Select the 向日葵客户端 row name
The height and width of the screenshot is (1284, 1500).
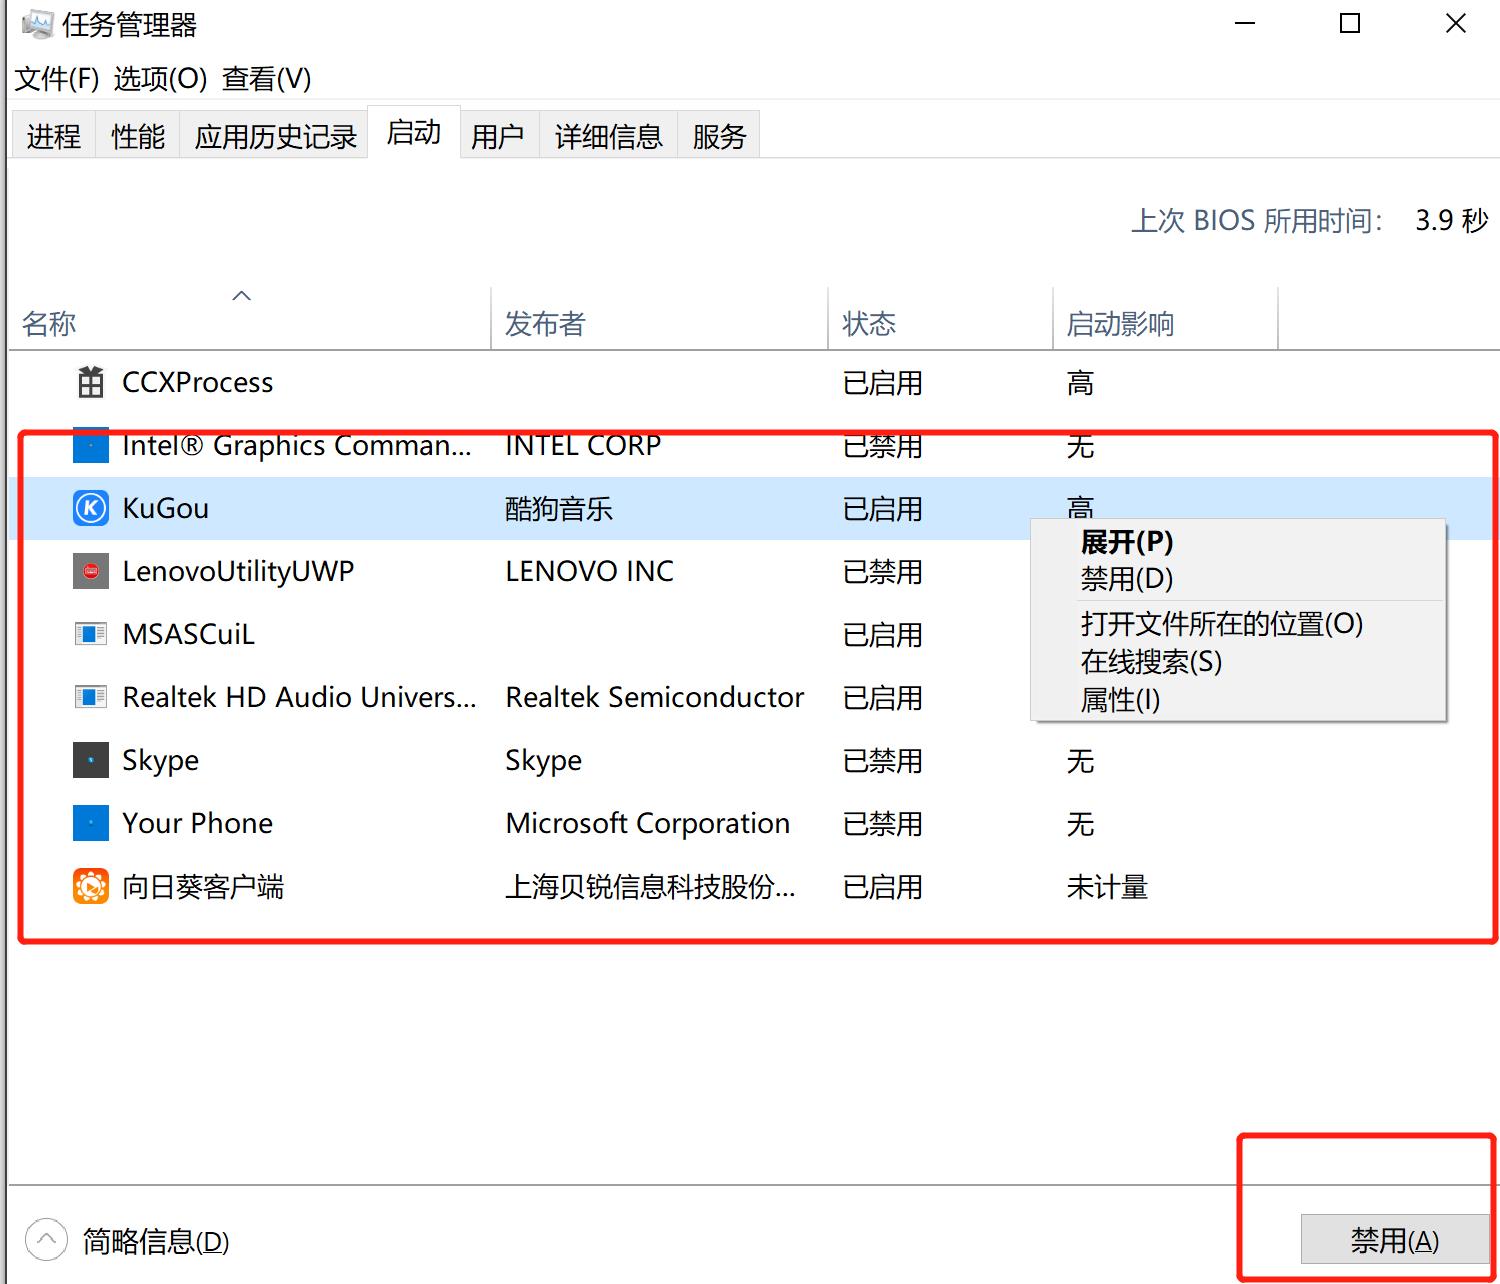coord(203,887)
